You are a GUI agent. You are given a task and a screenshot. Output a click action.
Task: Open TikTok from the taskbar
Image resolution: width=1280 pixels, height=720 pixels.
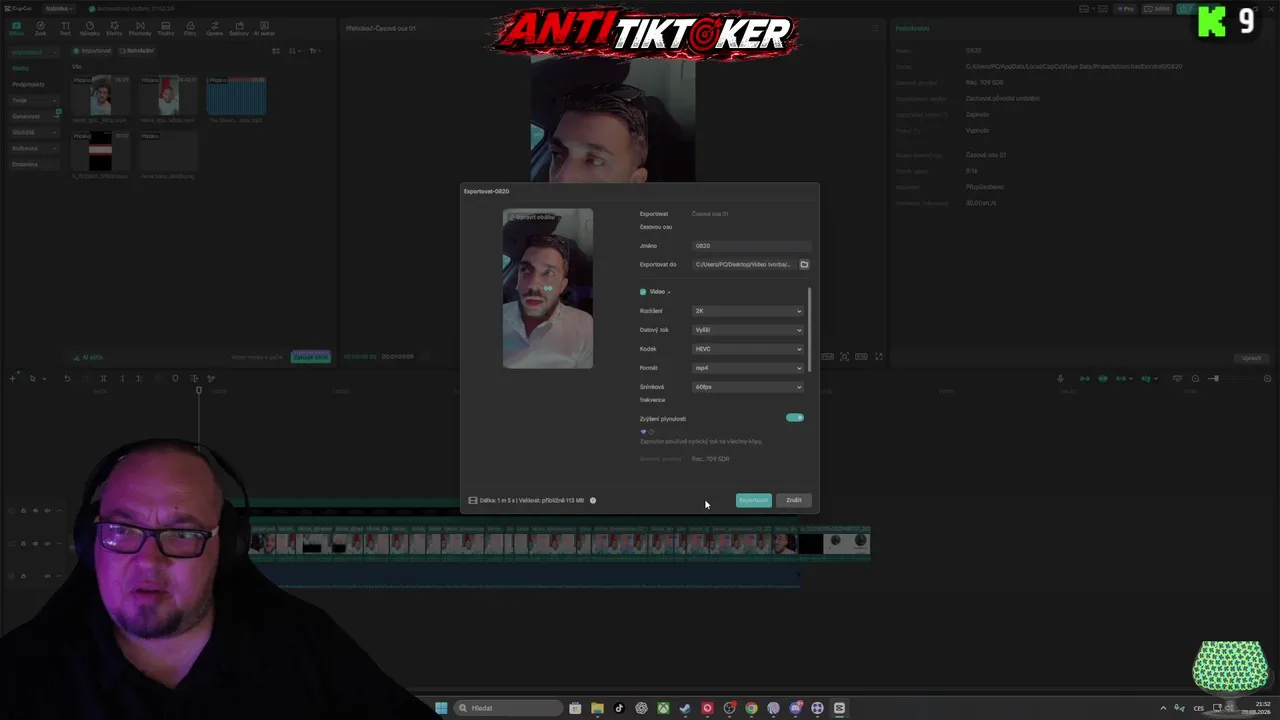619,708
